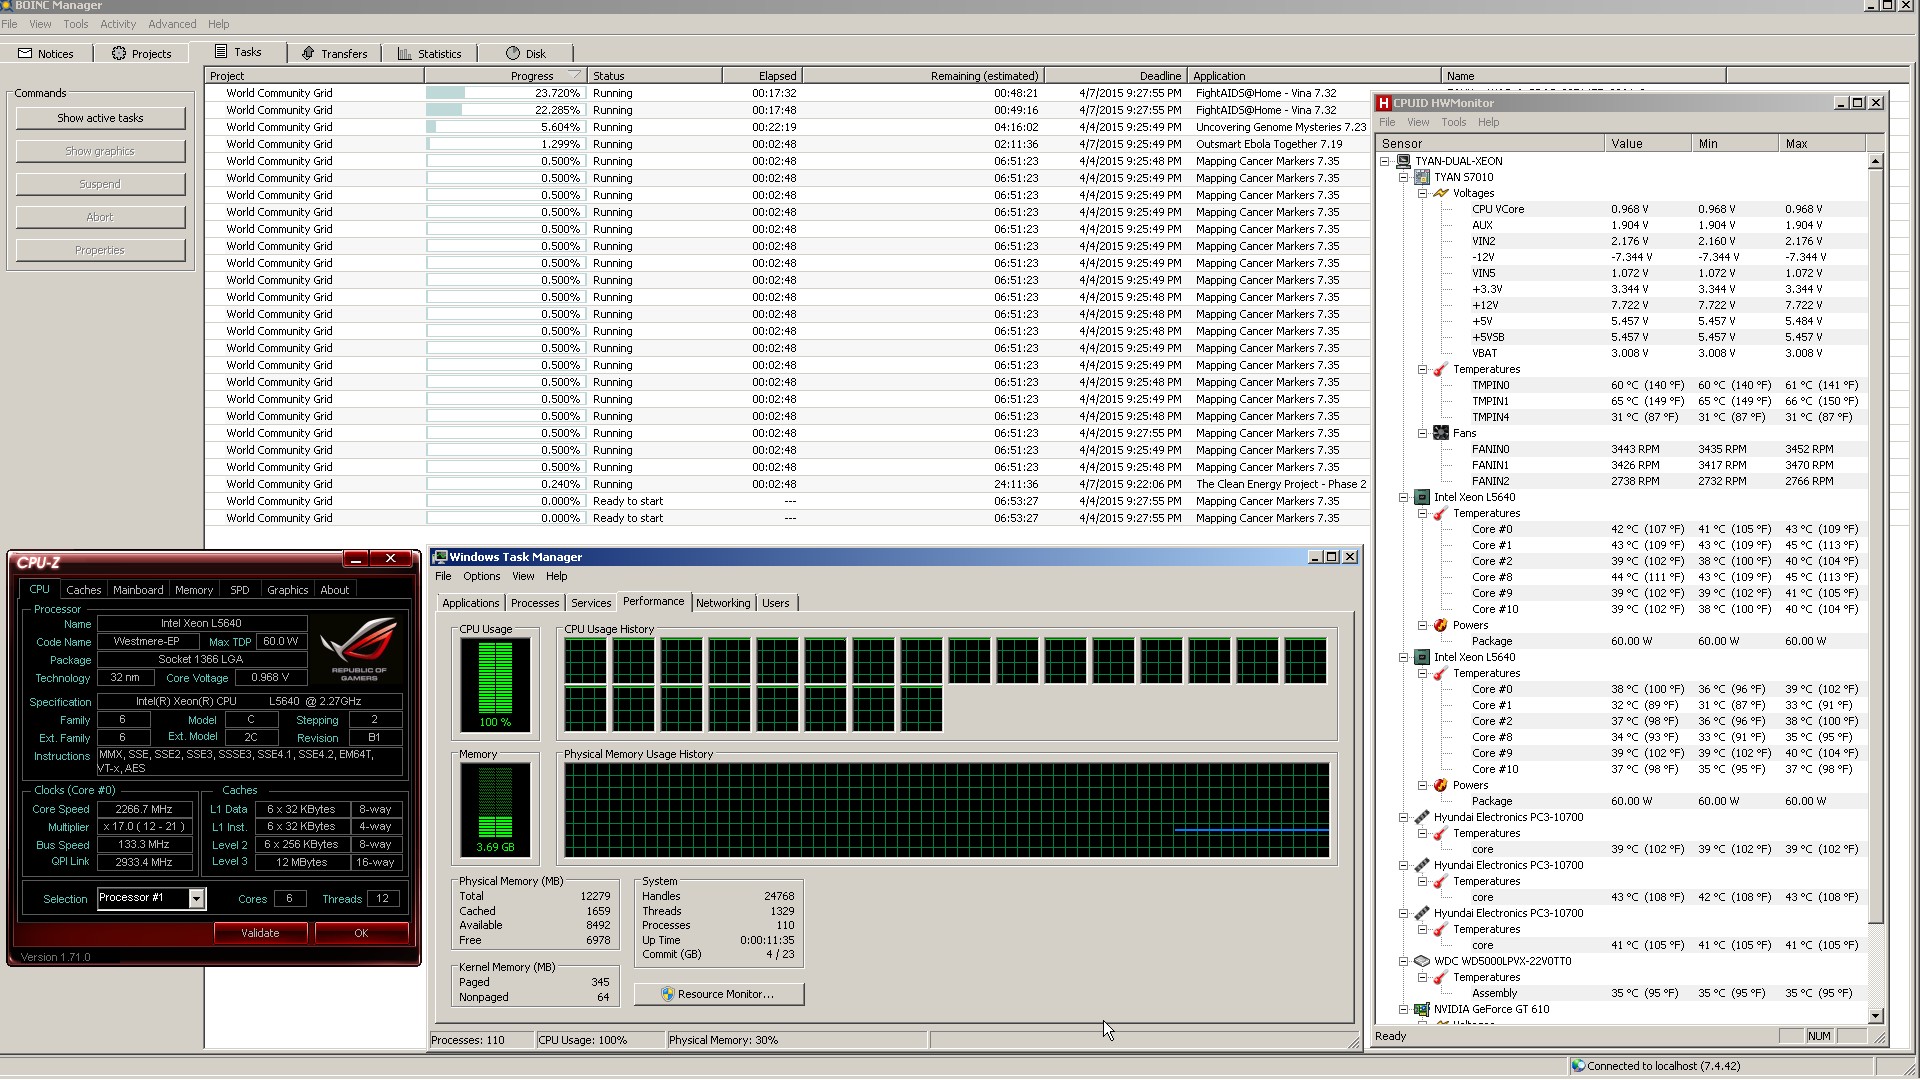Screen dimensions: 1920x1080
Task: Click the second Intel Xeon L5640 chip icon
Action: click(1422, 657)
